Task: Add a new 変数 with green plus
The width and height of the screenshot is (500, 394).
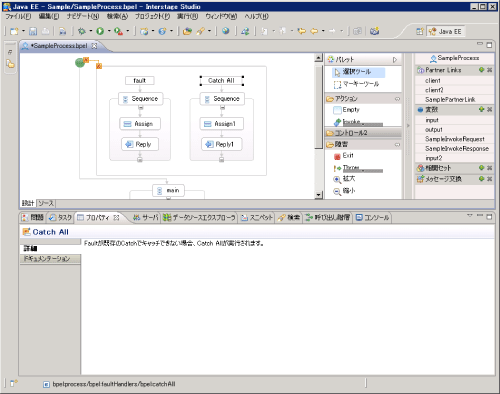Action: click(x=481, y=109)
